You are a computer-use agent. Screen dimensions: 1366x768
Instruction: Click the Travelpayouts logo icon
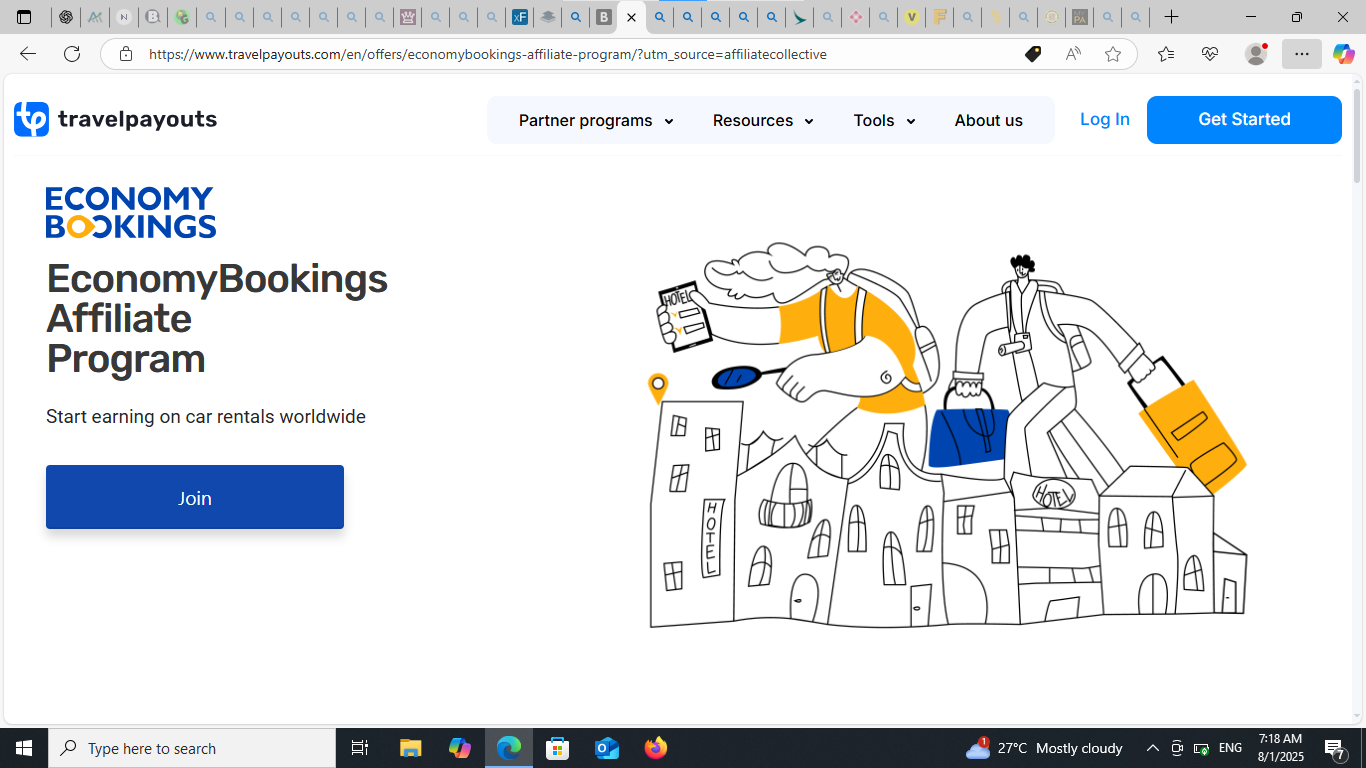(31, 119)
